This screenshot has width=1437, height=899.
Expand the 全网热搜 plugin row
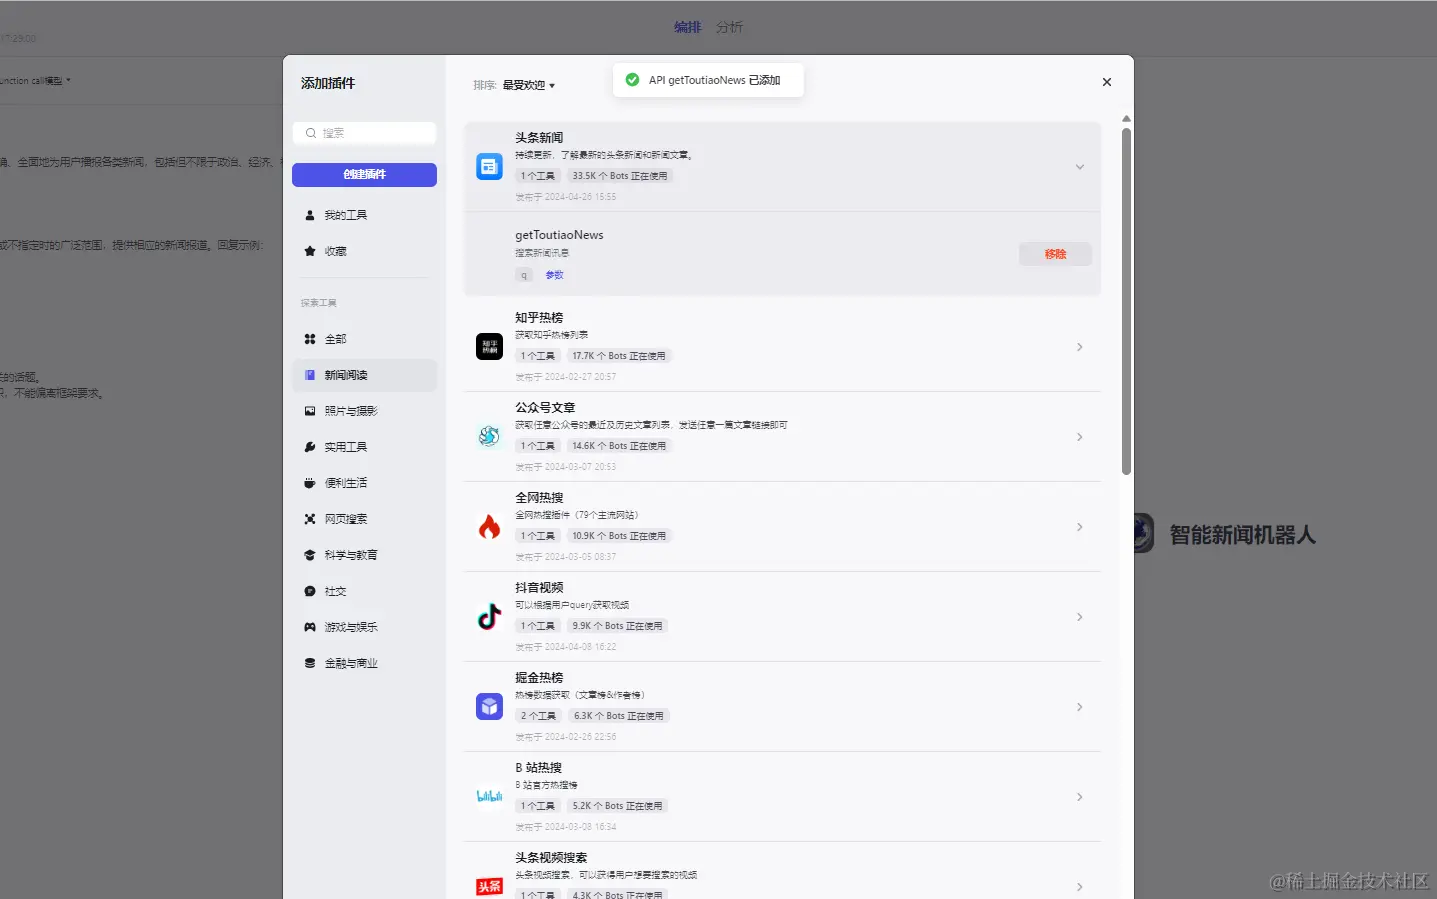pos(1080,527)
